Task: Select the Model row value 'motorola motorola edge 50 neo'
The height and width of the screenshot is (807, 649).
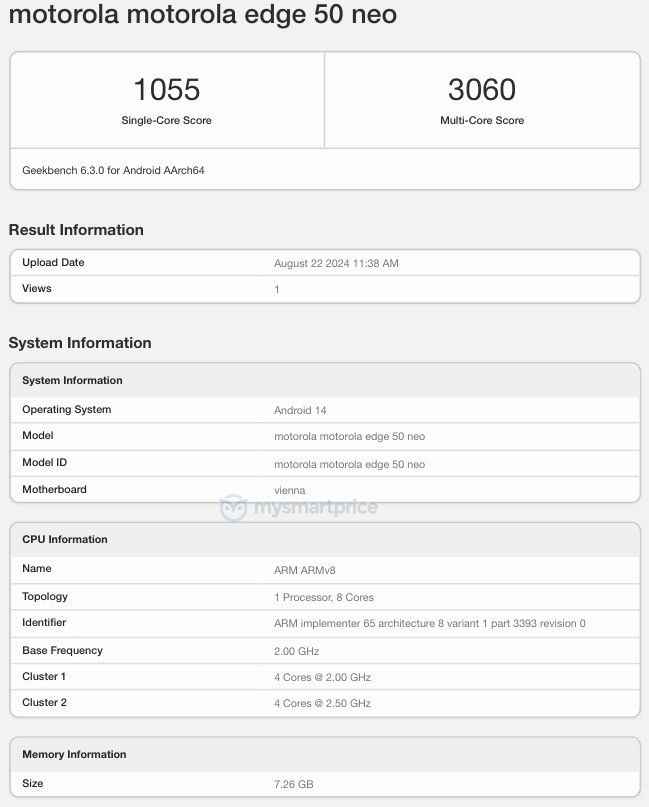Action: point(349,437)
